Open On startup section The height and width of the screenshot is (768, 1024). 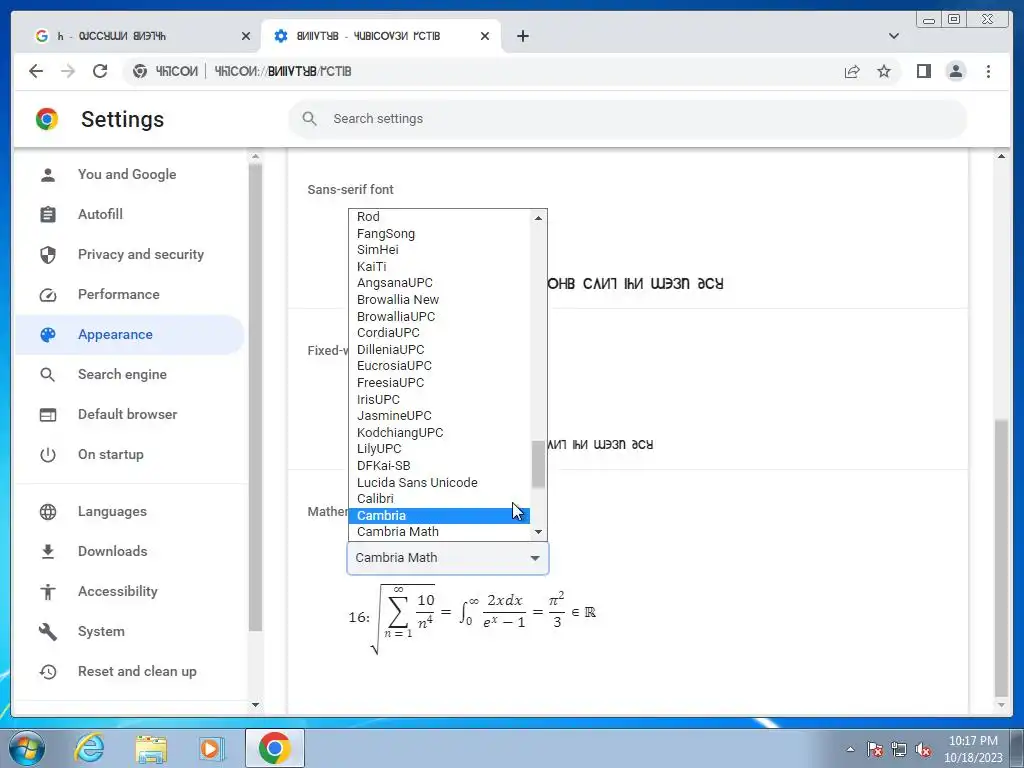point(129,455)
